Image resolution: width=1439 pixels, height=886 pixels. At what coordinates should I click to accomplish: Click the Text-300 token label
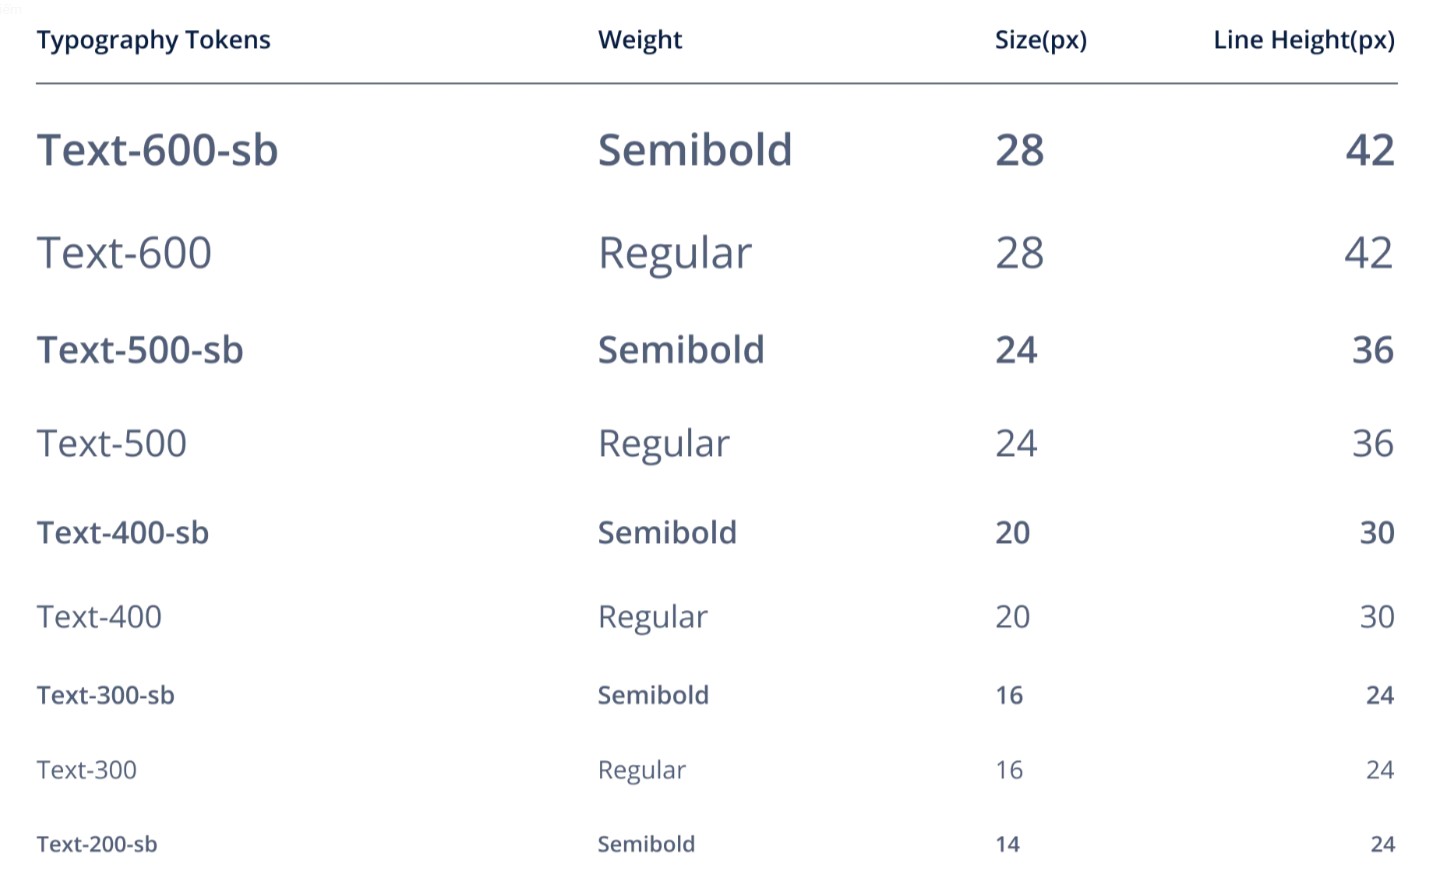pyautogui.click(x=86, y=770)
